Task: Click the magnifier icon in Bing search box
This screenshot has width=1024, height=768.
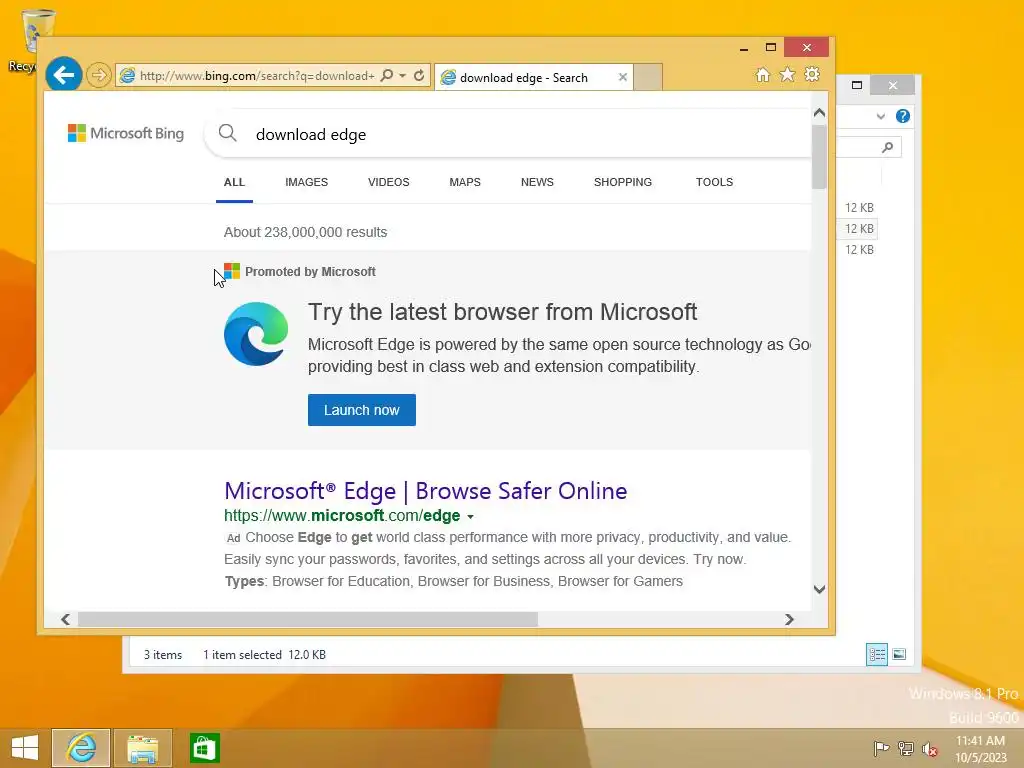Action: point(227,133)
